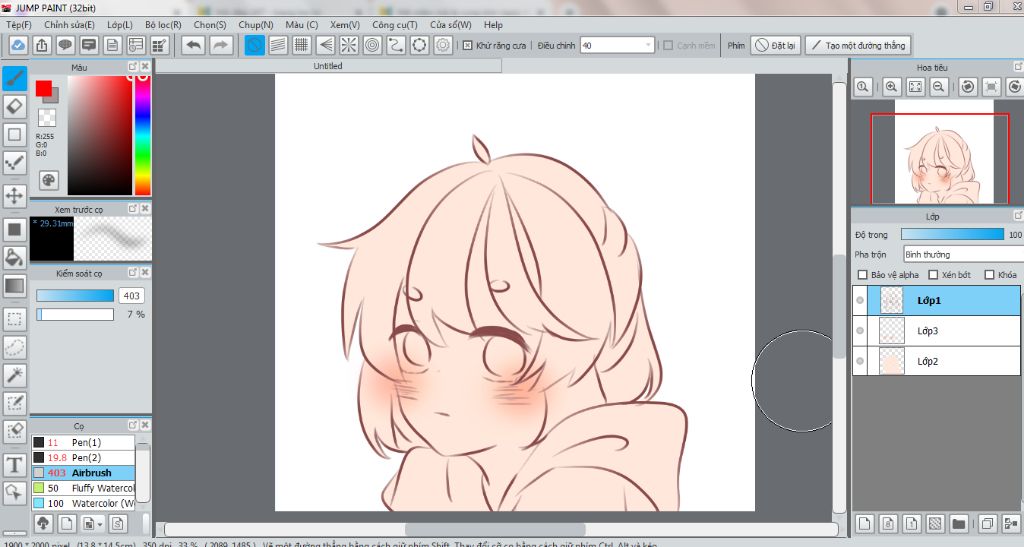The width and height of the screenshot is (1024, 547).
Task: Create a new layer in the layer panel
Action: [865, 524]
